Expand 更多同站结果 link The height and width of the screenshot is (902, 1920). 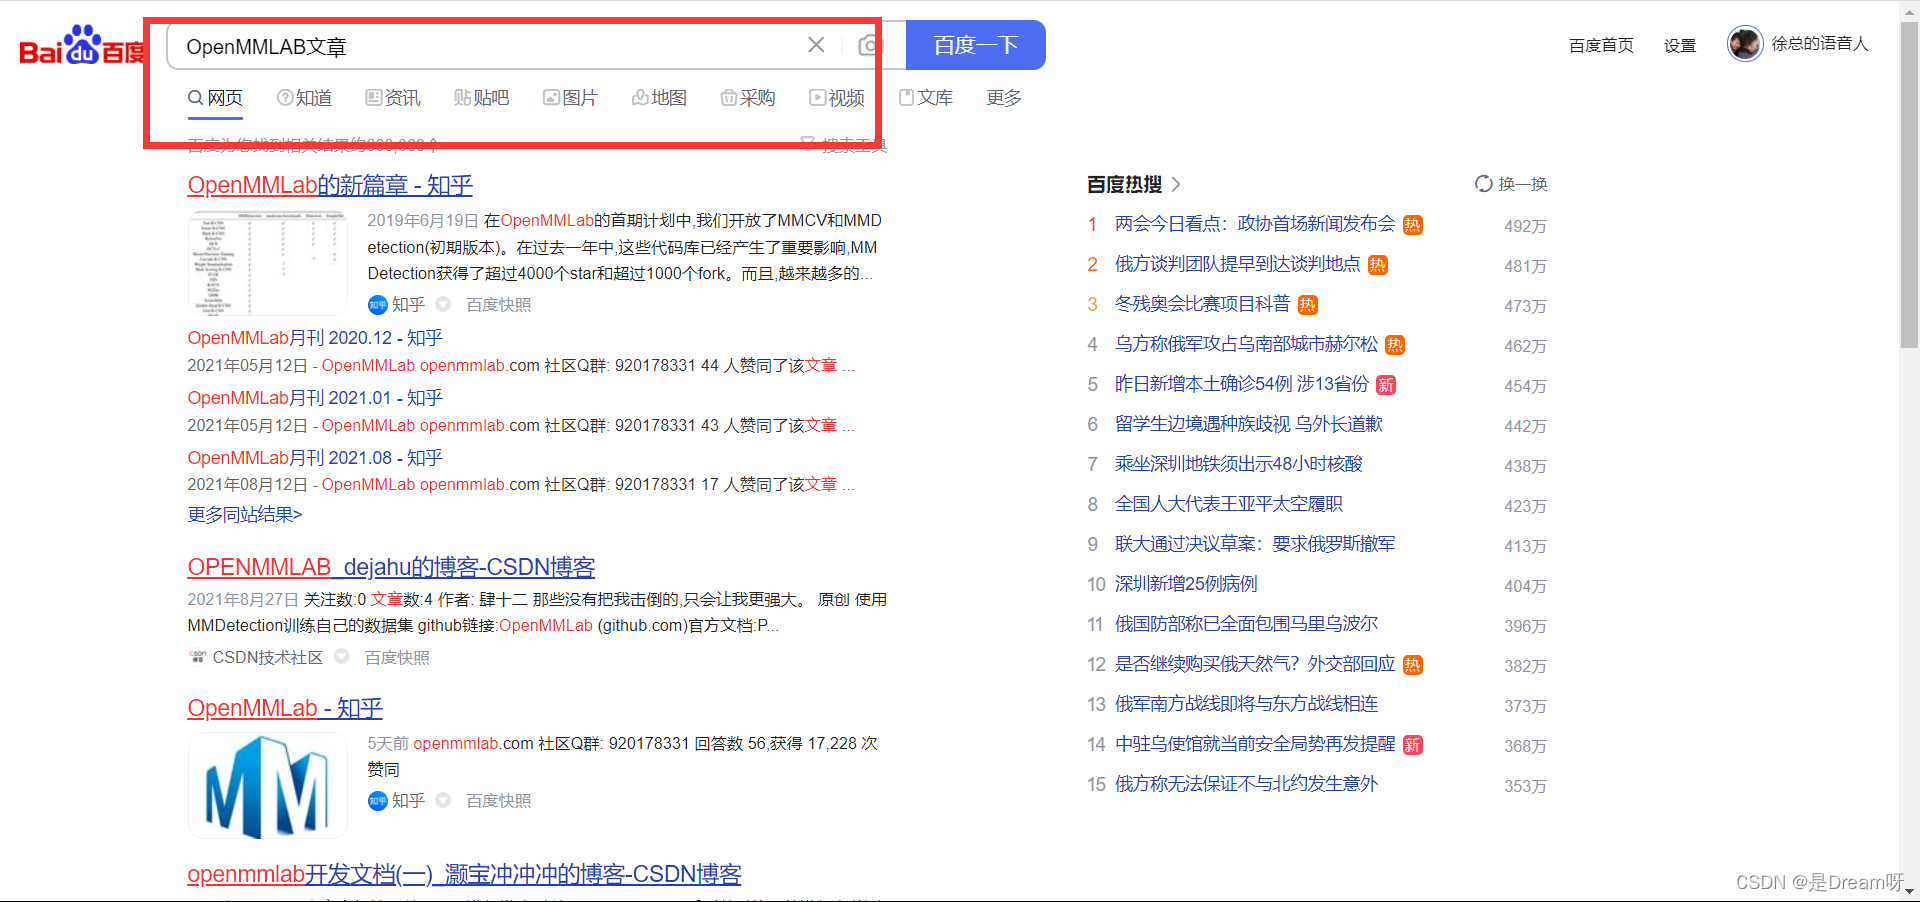point(245,515)
